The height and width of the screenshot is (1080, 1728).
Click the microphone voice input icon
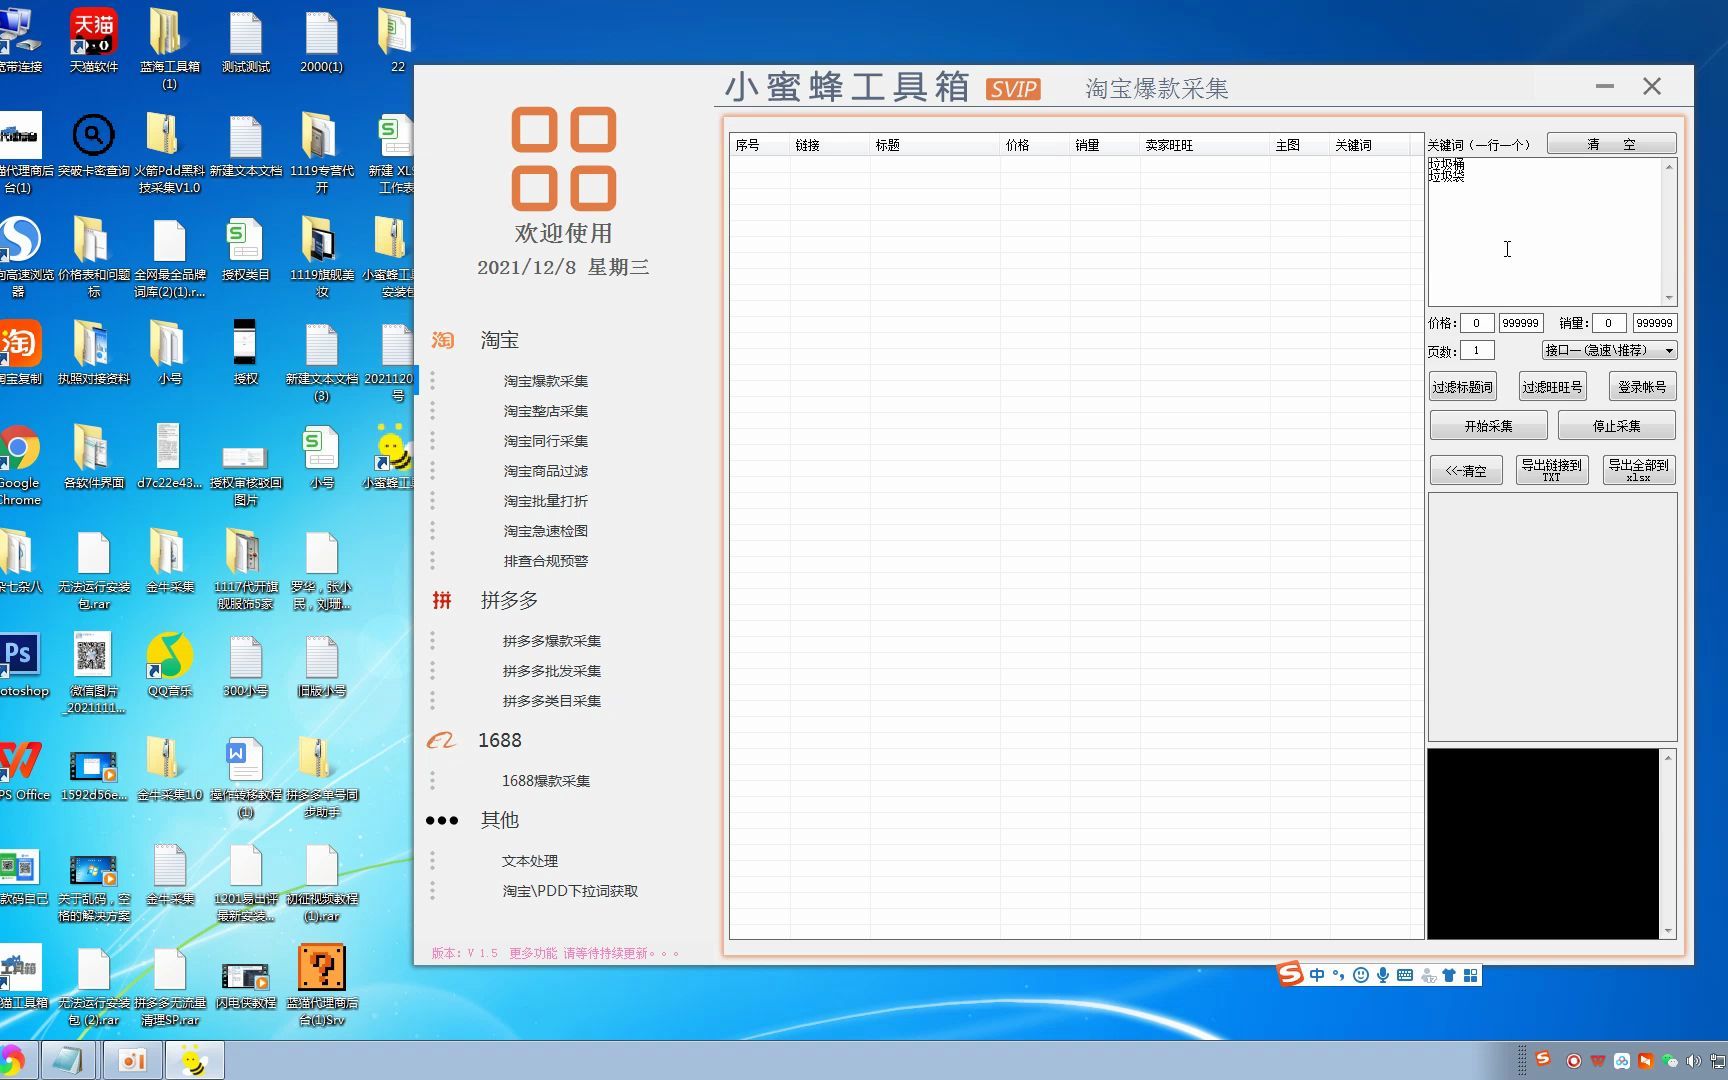[x=1382, y=975]
